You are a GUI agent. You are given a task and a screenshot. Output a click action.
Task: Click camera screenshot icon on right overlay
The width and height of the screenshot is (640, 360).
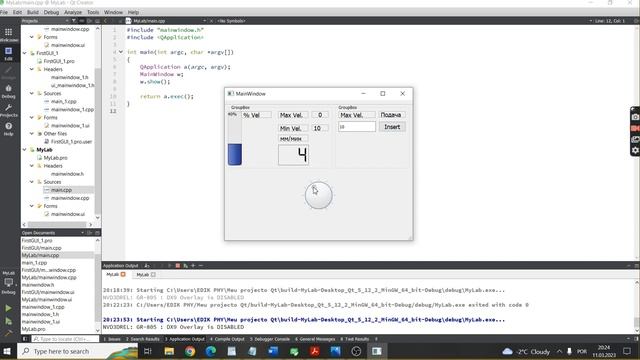pyautogui.click(x=635, y=117)
